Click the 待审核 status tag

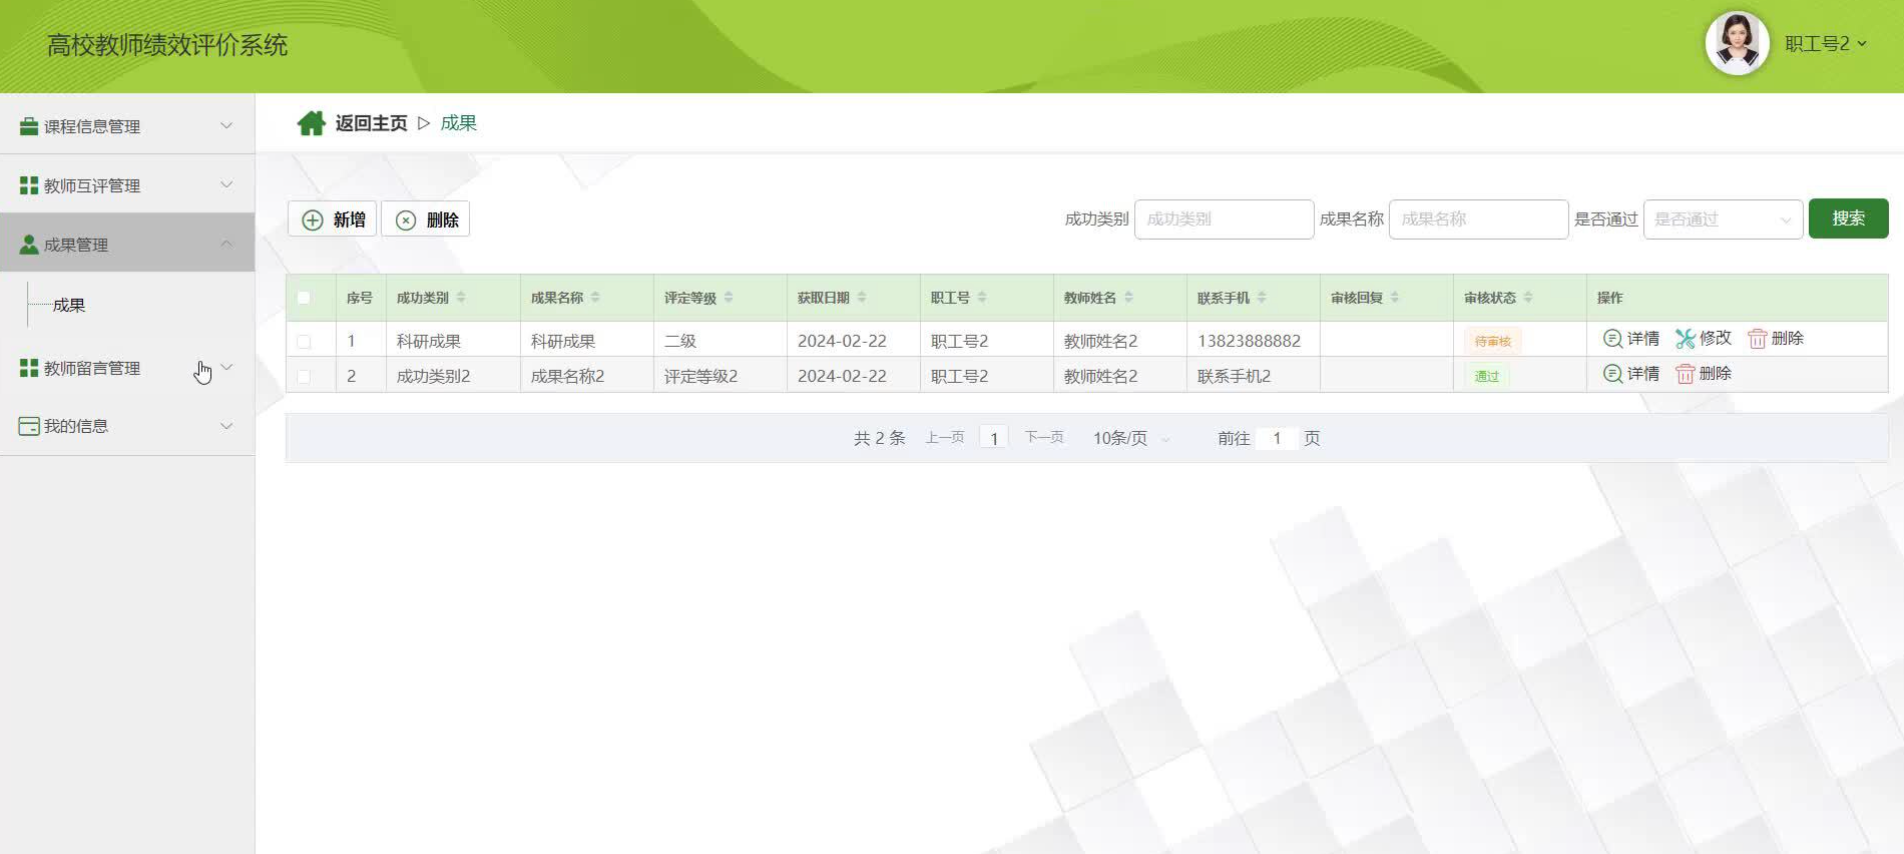[1492, 341]
